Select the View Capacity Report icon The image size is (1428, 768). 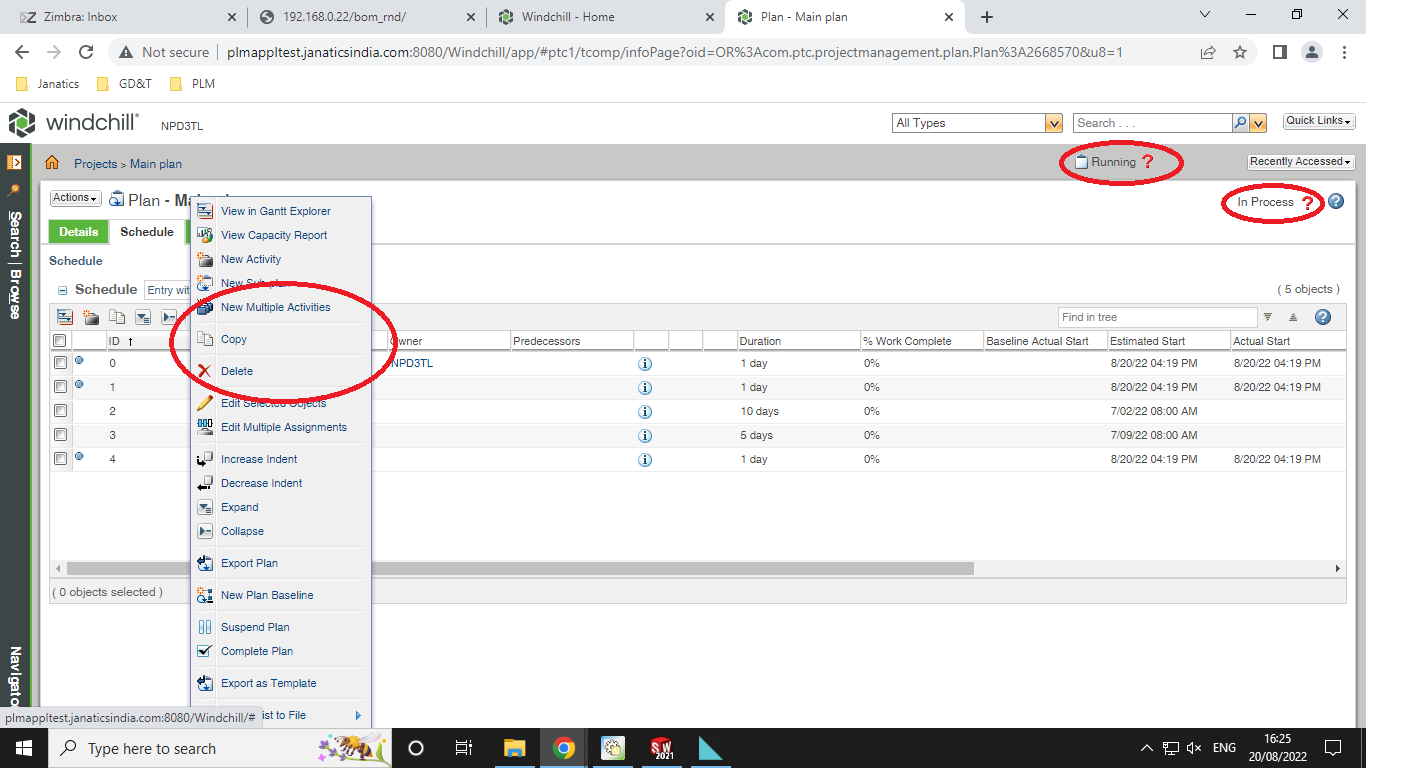tap(204, 235)
